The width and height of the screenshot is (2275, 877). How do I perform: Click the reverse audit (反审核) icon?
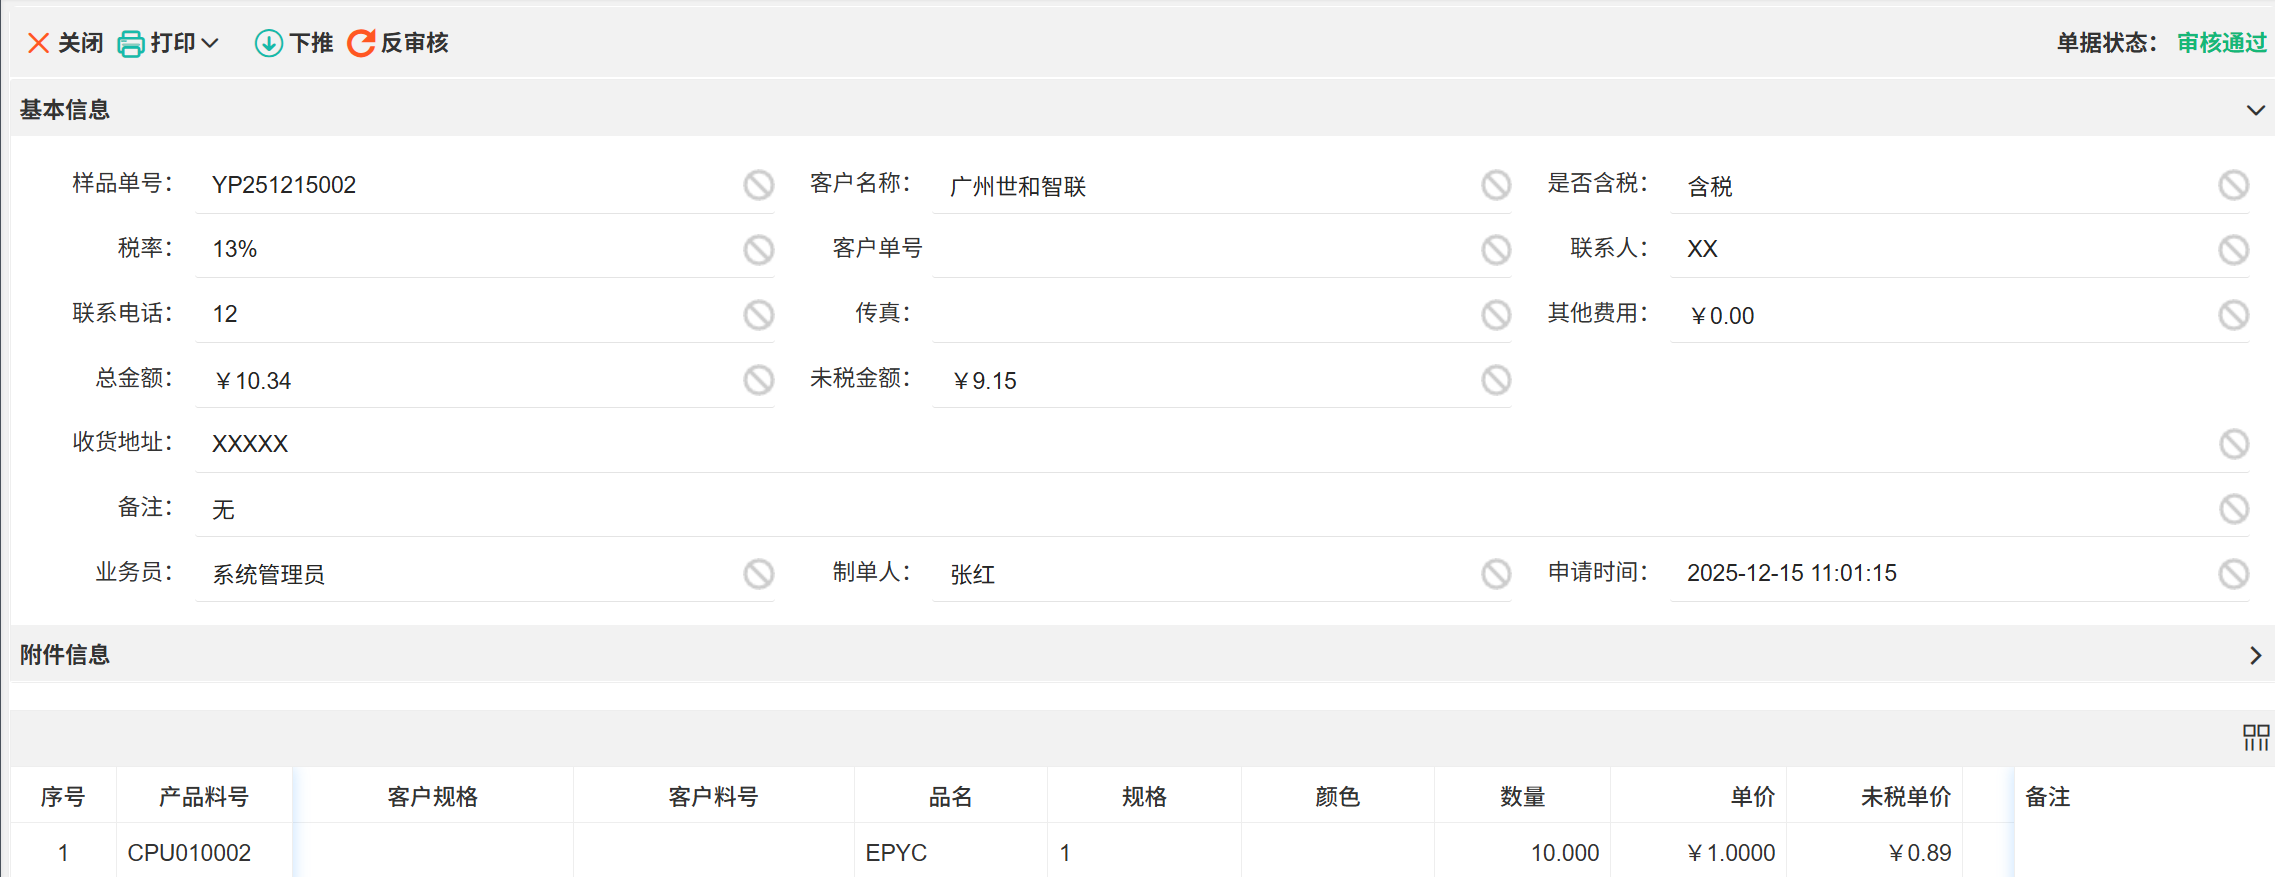361,43
